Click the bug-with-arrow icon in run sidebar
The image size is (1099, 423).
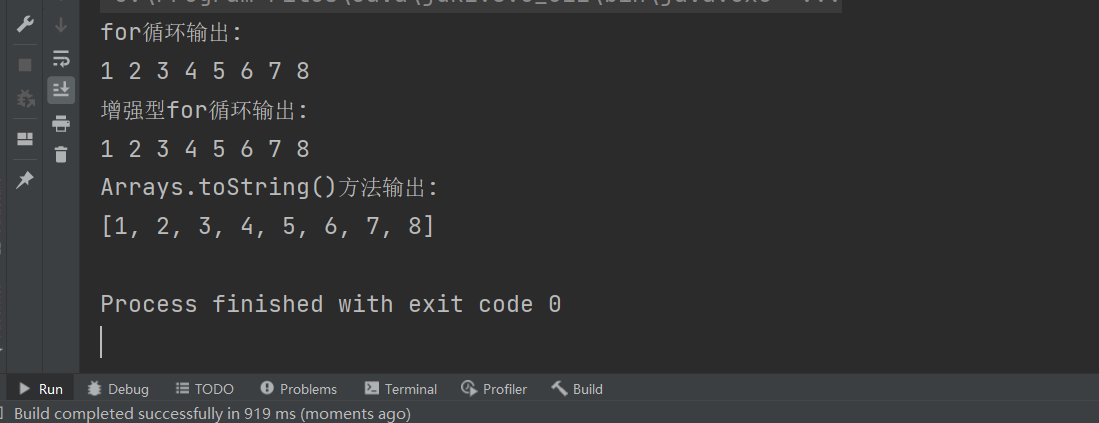coord(25,99)
